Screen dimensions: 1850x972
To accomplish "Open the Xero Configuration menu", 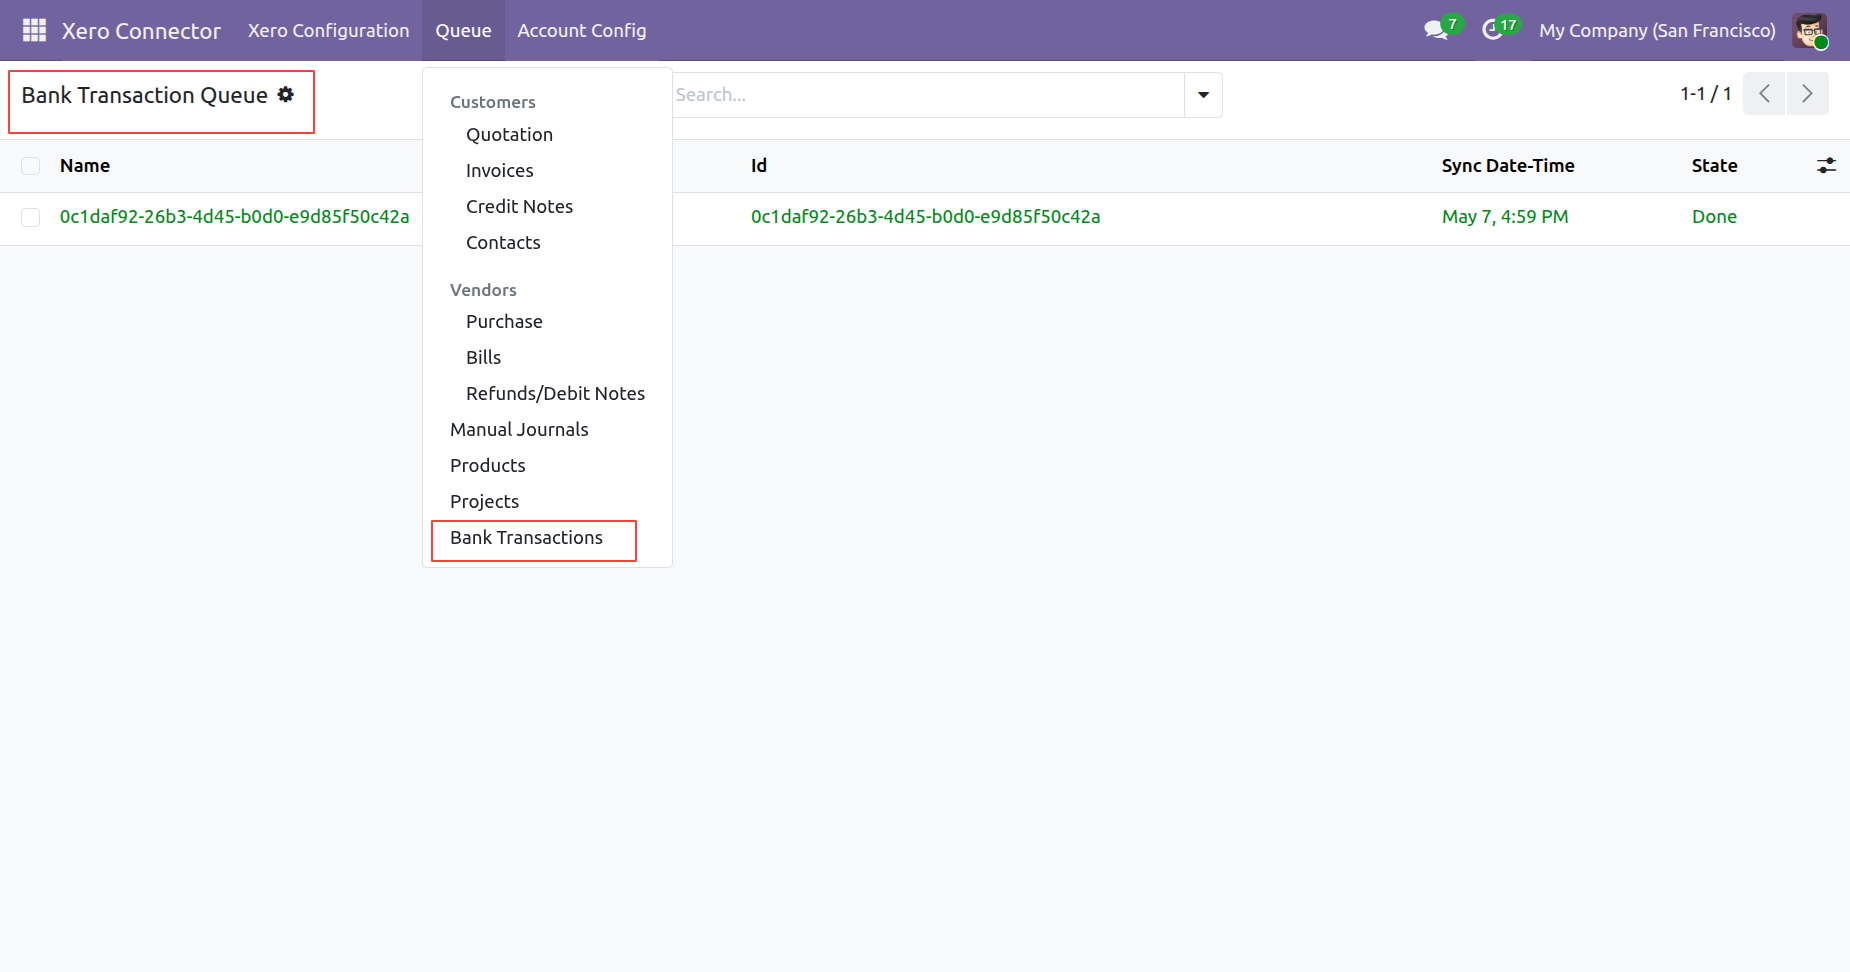I will pos(329,30).
